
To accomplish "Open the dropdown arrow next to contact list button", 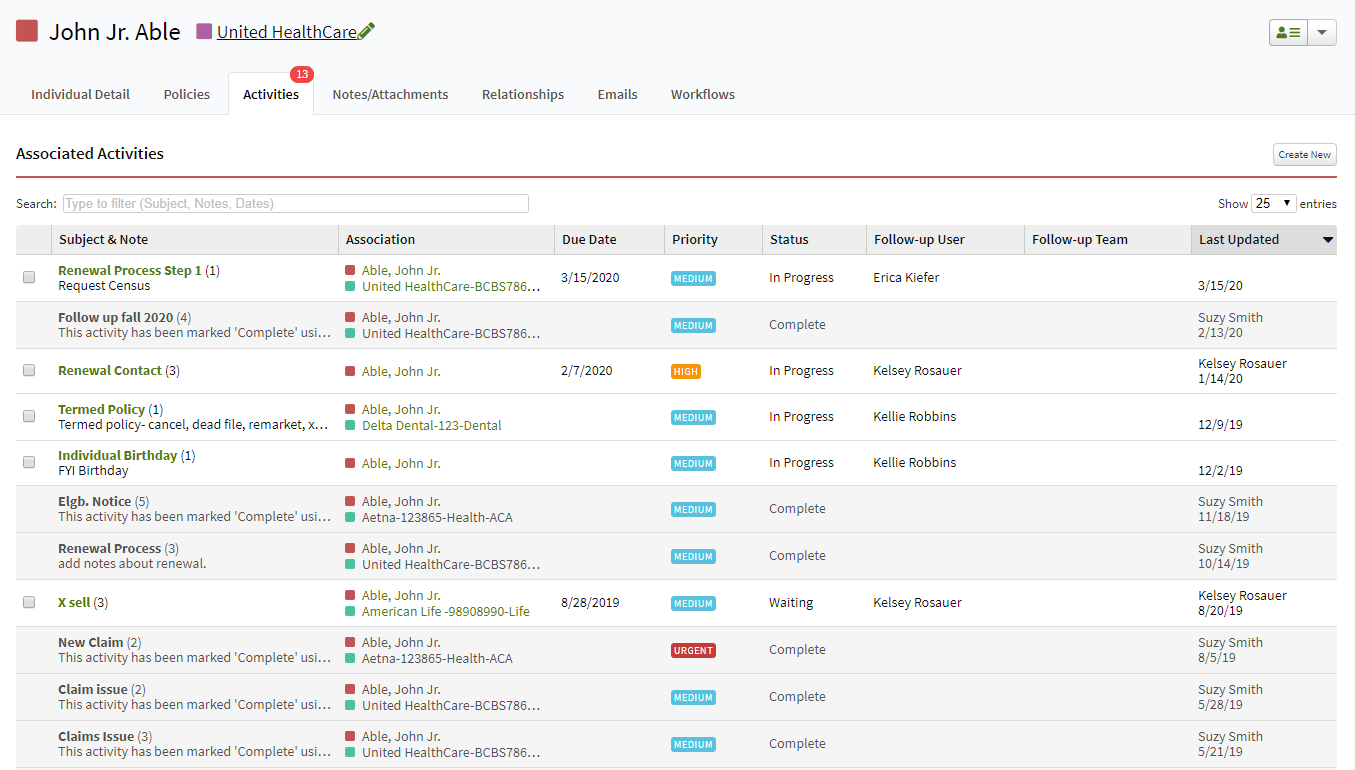I will coord(1322,32).
